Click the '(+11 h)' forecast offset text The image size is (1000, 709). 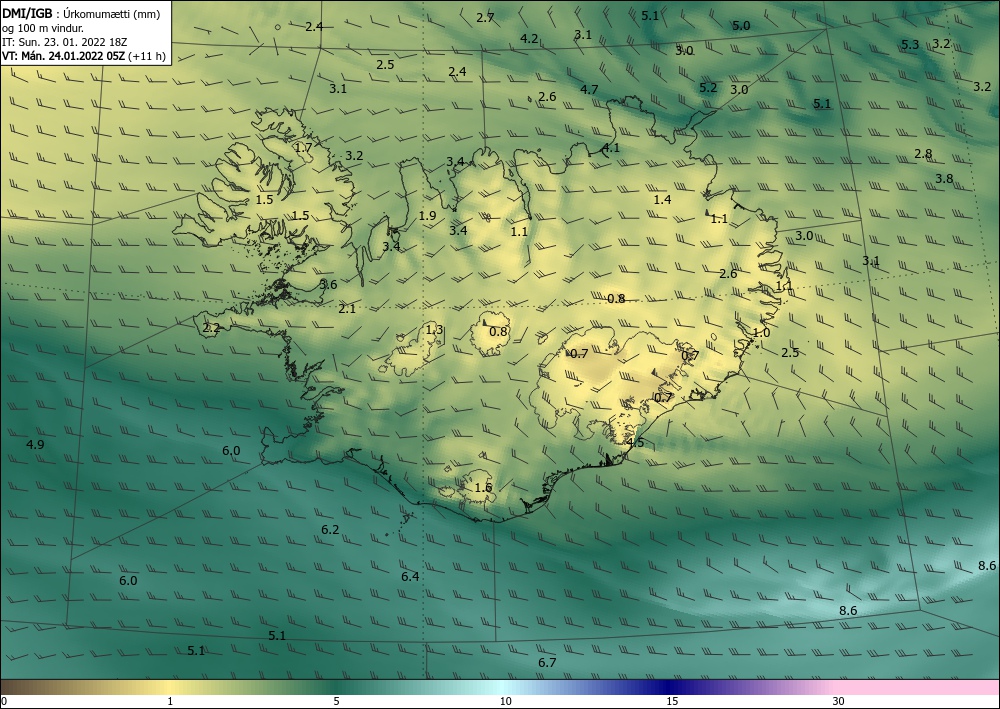pos(147,56)
